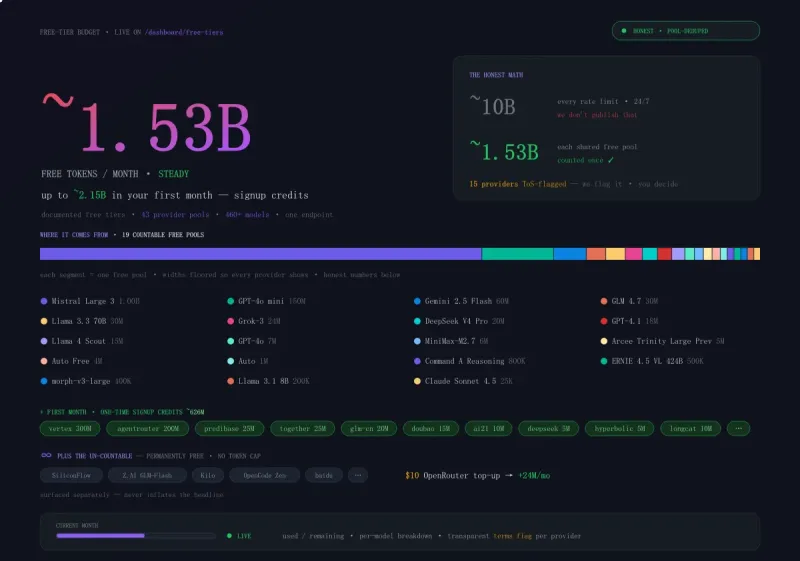The image size is (800, 561).
Task: Click the Kilo provider chip
Action: (208, 475)
